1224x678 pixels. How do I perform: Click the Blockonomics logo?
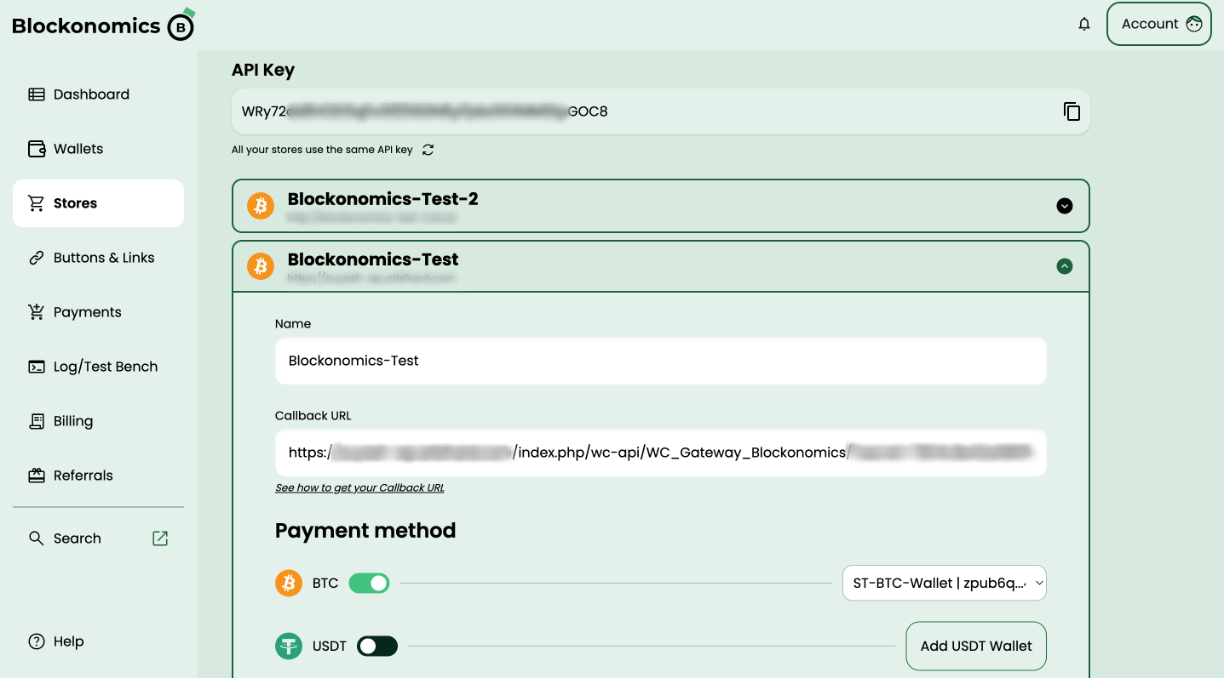pos(103,25)
